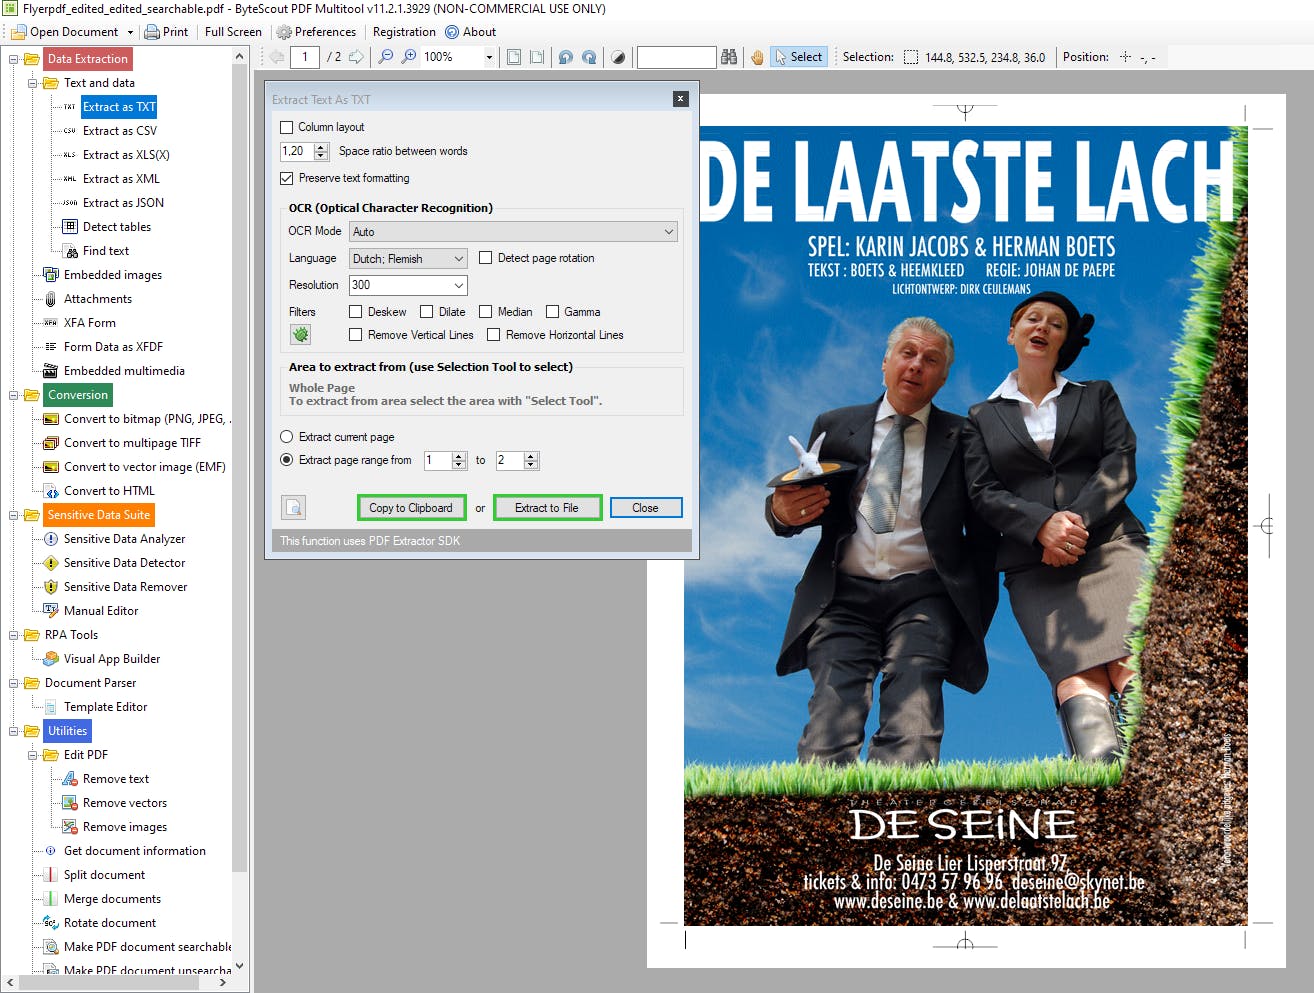Click the Attachments paperclip icon
The height and width of the screenshot is (993, 1314).
51,299
